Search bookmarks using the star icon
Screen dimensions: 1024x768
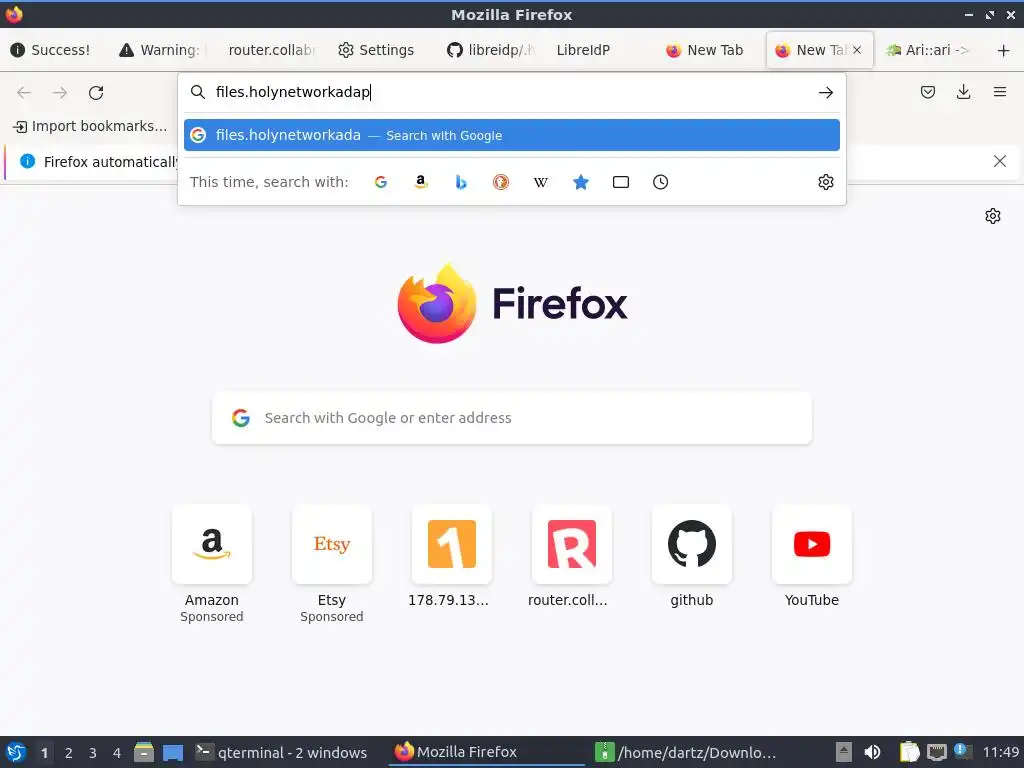[581, 182]
